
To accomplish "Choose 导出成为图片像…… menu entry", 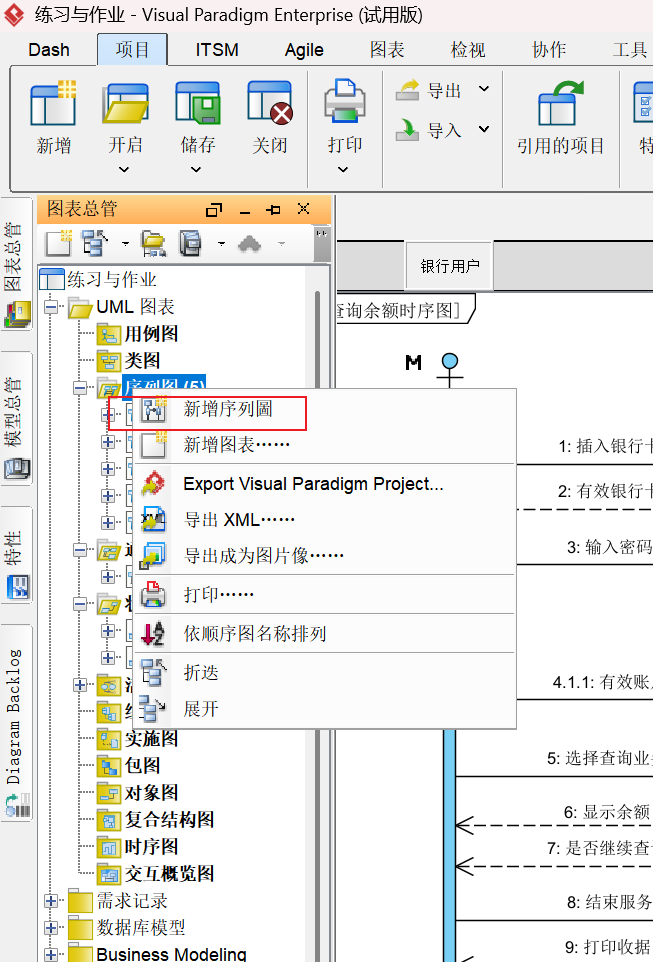I will coord(324,556).
